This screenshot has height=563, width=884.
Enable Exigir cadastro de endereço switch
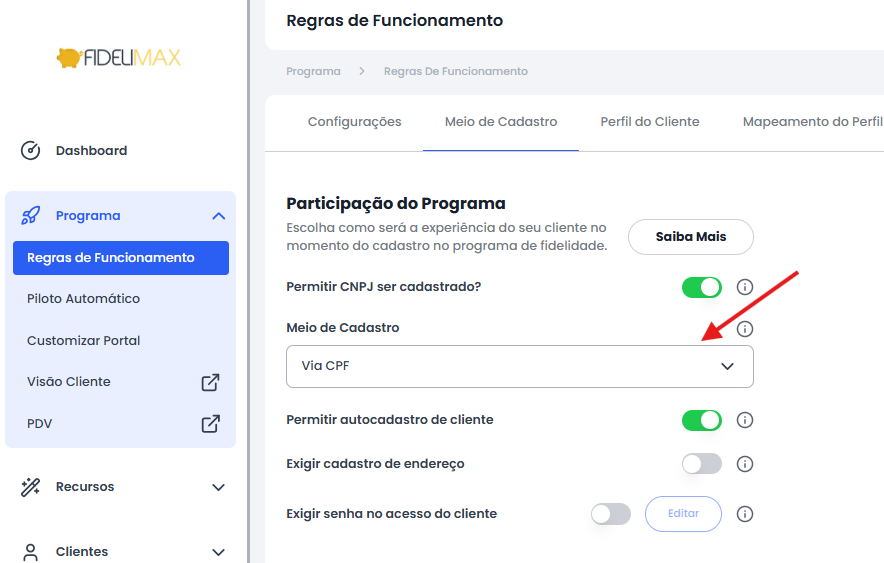coord(702,464)
